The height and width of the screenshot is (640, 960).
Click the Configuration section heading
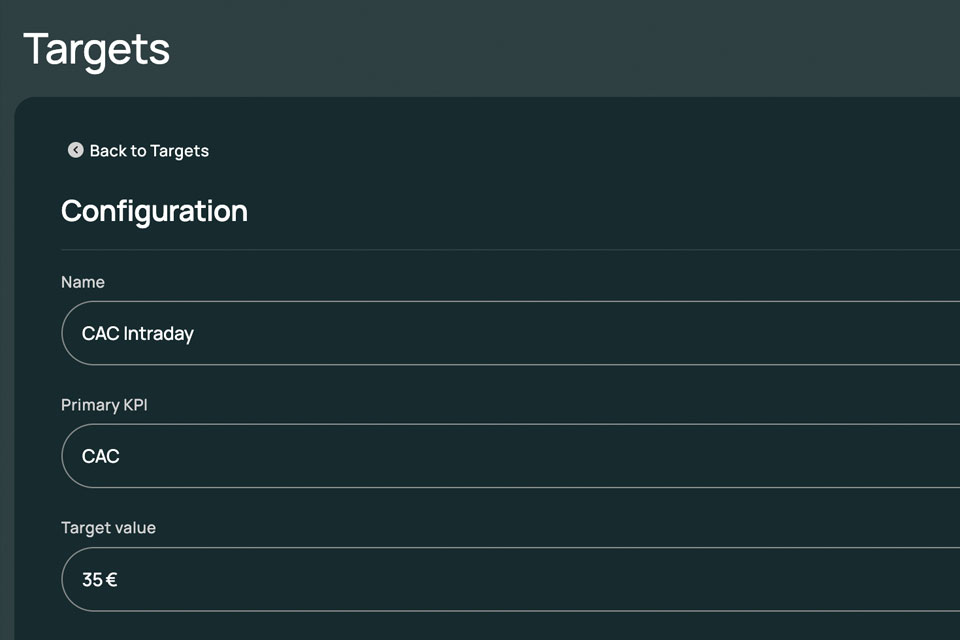coord(154,212)
